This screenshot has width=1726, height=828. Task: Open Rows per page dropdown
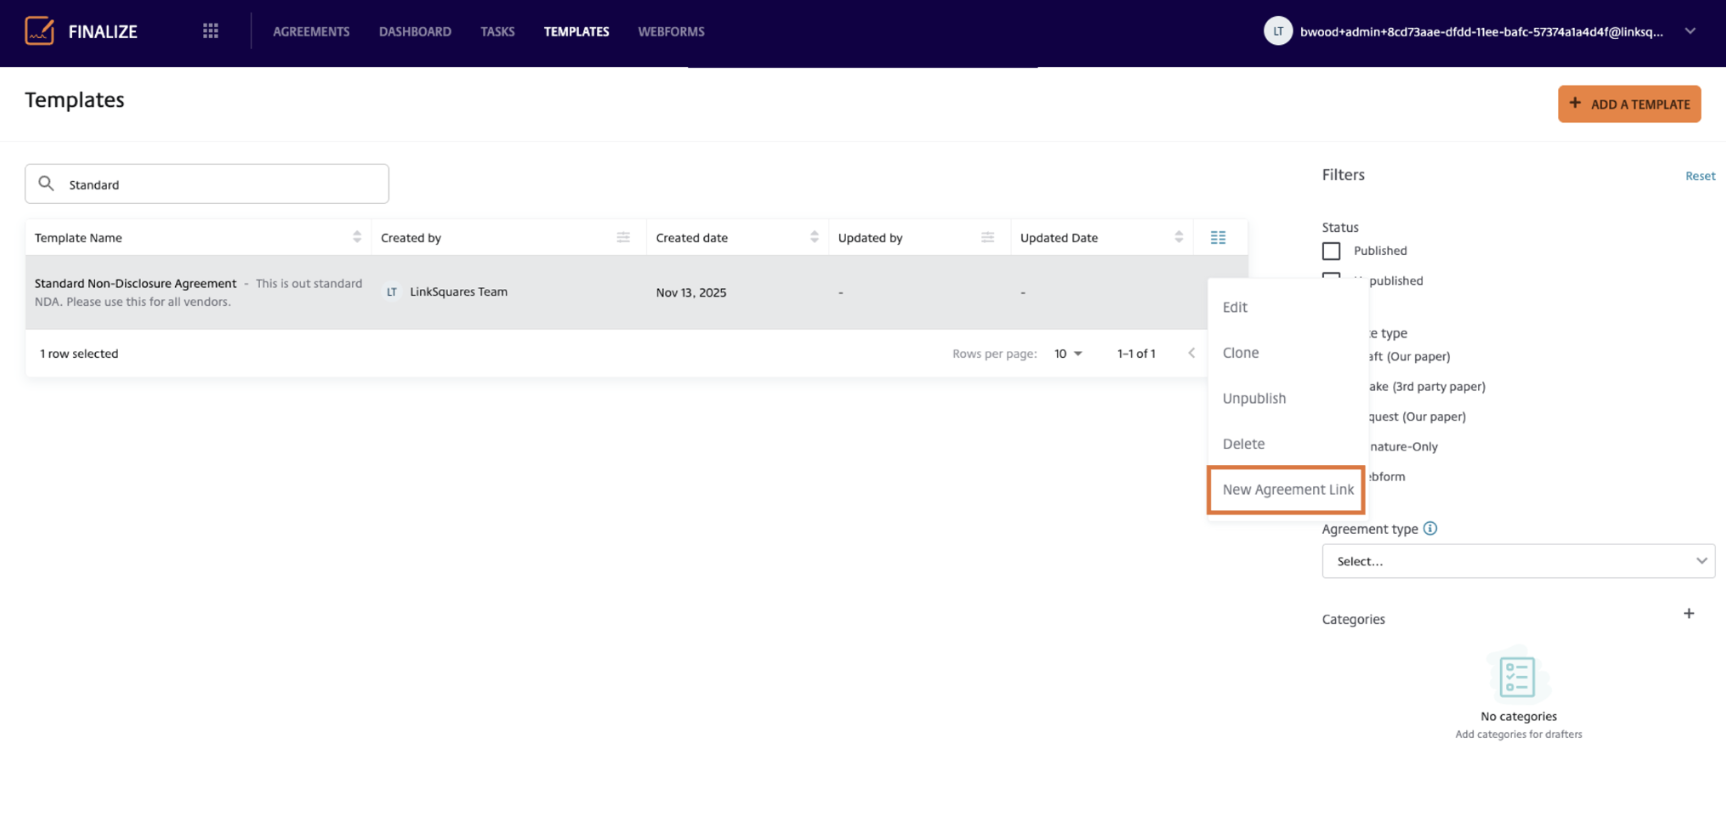click(x=1068, y=354)
